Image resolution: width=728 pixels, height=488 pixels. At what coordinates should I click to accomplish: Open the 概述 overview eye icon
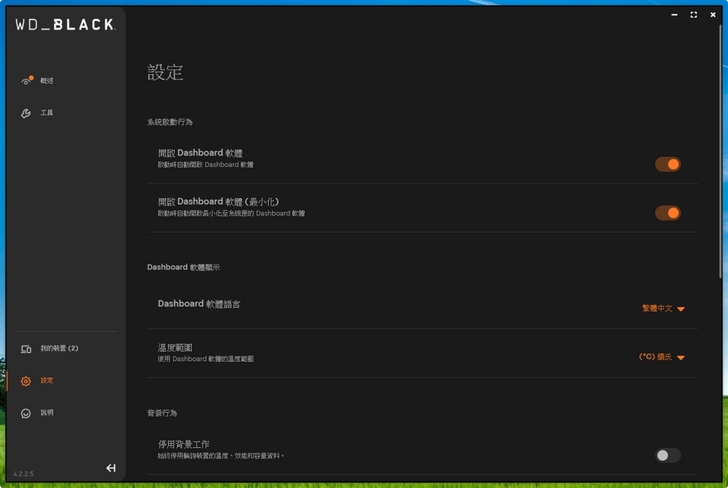tap(26, 81)
